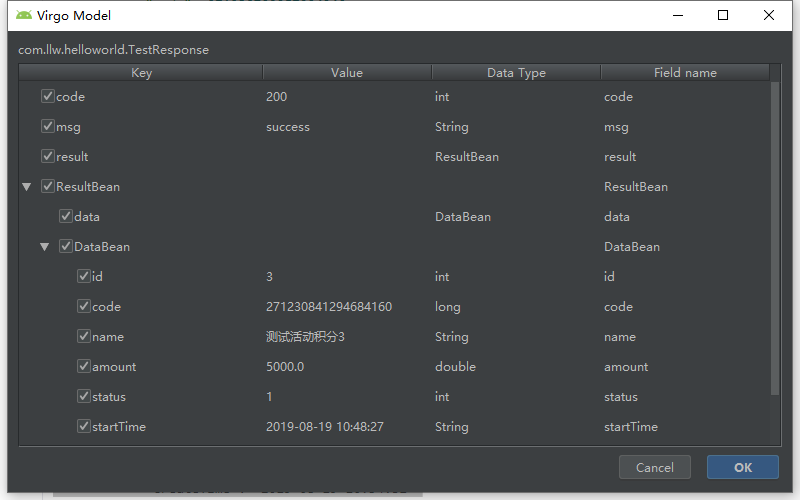Click the DataBean field name cell
The width and height of the screenshot is (800, 500).
point(632,247)
